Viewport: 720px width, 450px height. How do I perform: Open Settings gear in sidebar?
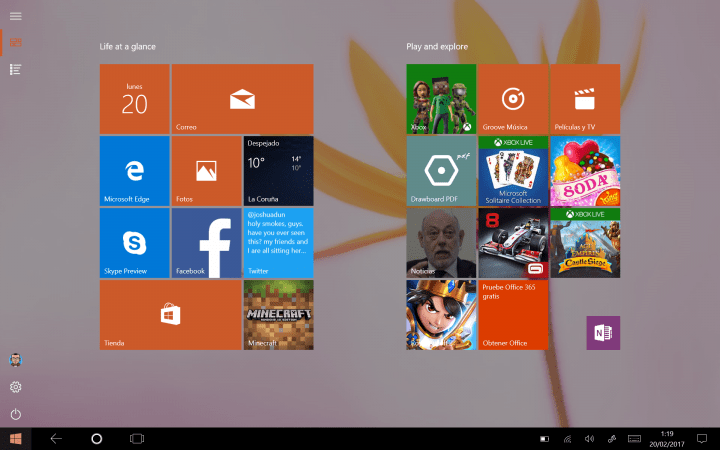[16, 387]
